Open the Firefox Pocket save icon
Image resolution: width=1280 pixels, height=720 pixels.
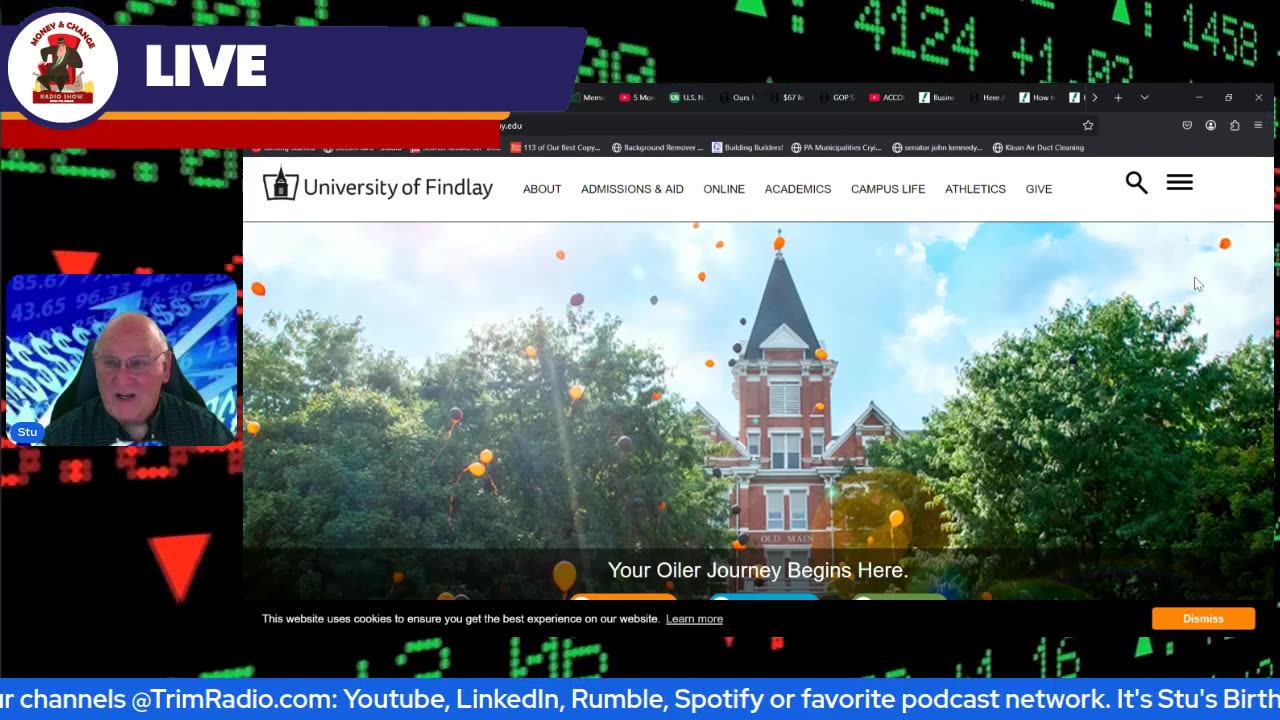(x=1187, y=125)
